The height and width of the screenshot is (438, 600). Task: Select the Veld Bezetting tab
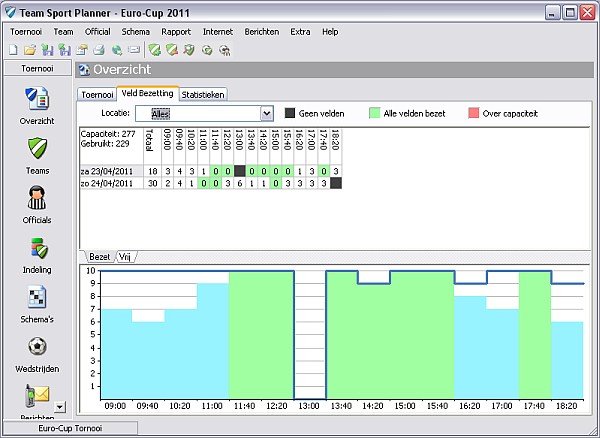tap(148, 93)
